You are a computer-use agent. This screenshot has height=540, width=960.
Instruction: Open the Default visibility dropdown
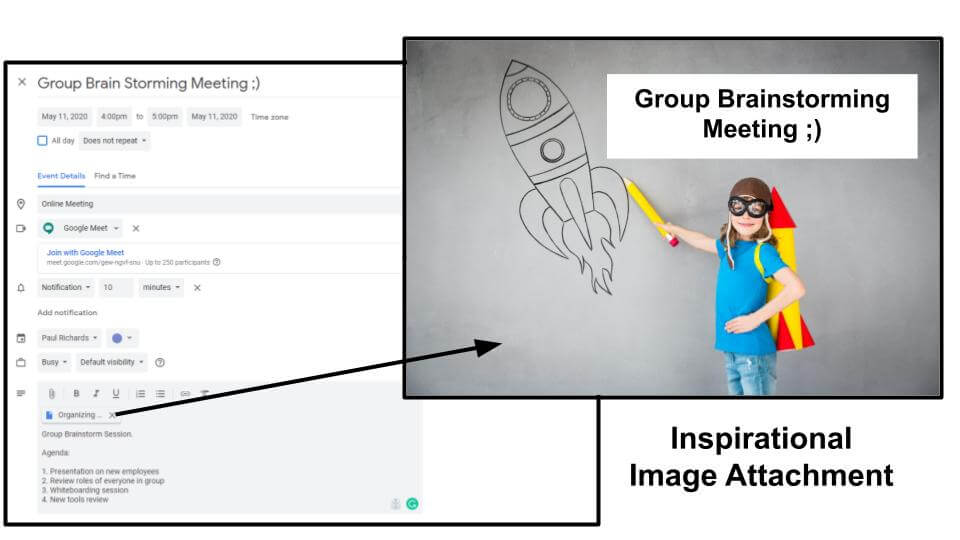click(x=112, y=362)
